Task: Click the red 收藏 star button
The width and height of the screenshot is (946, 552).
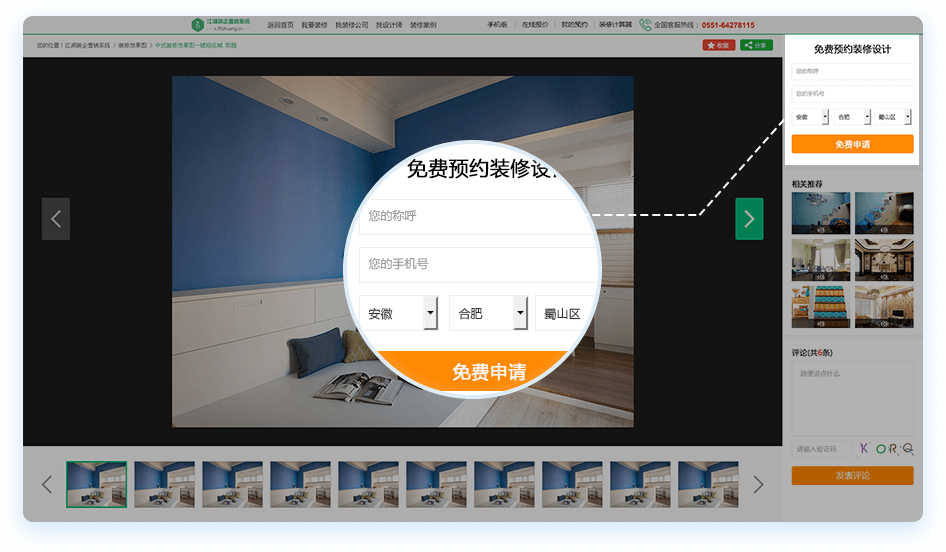Action: pyautogui.click(x=718, y=45)
